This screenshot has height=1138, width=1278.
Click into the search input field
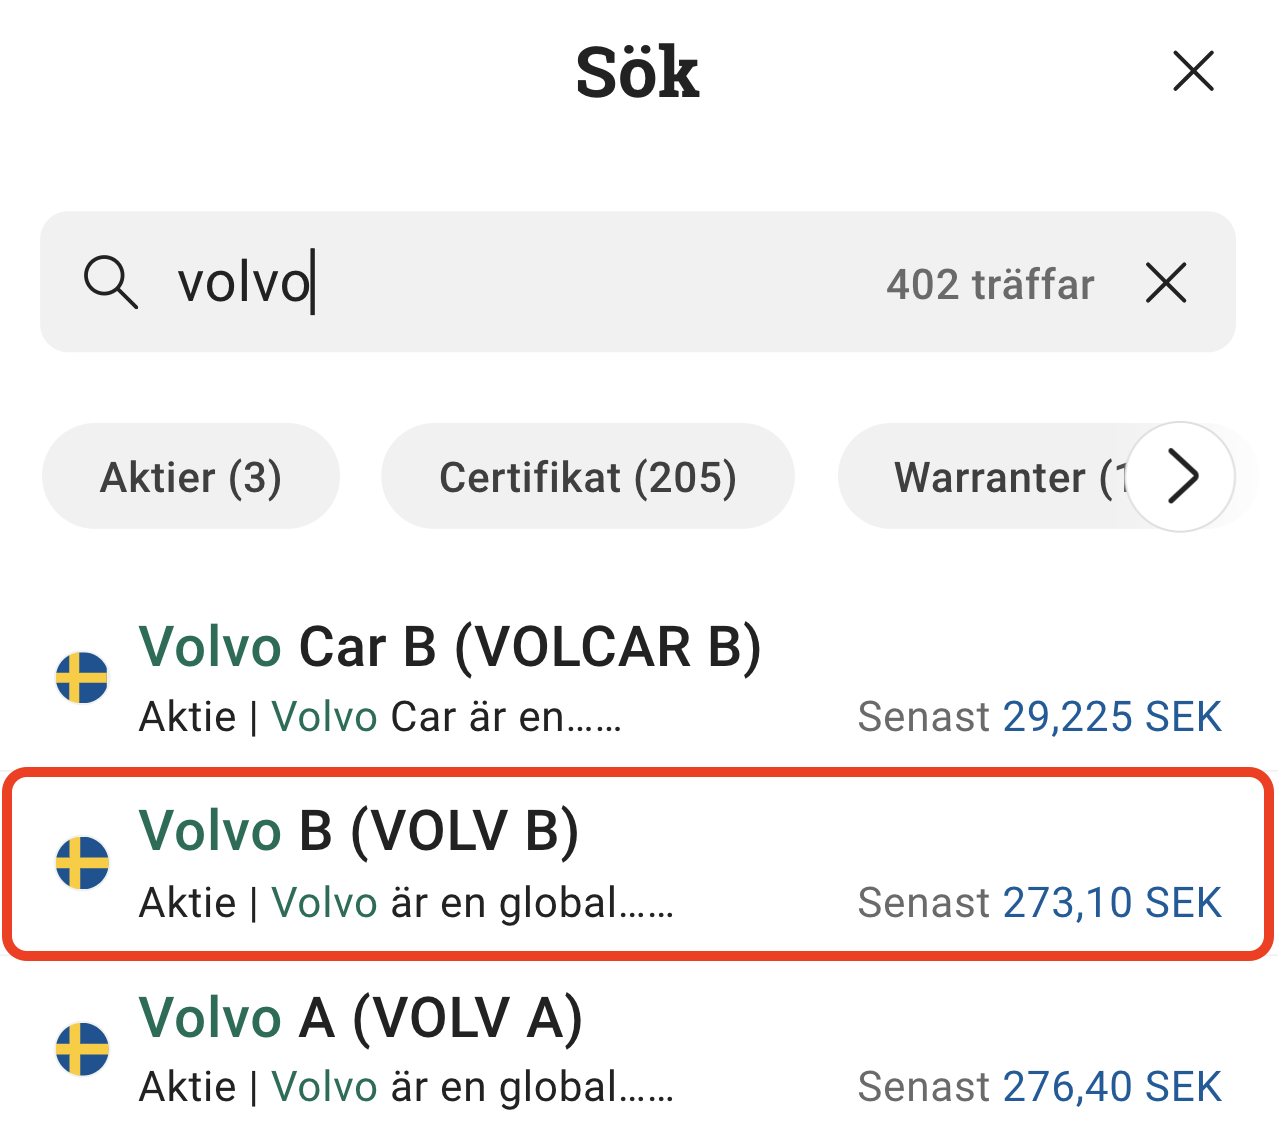[x=520, y=282]
